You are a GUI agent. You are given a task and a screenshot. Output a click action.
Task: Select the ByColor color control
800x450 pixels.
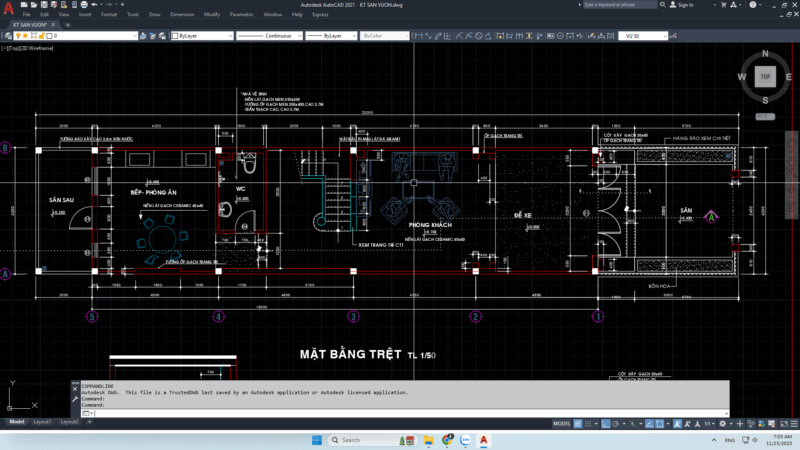(385, 36)
